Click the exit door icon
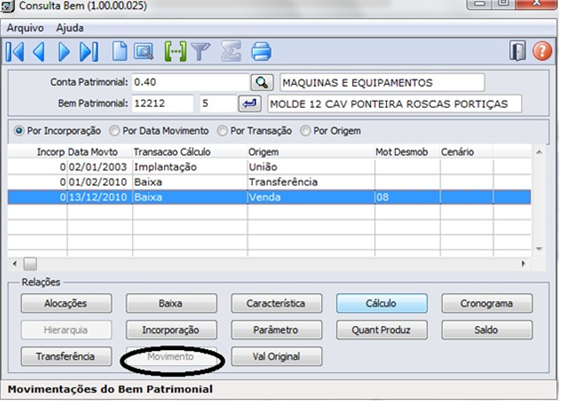 [x=517, y=51]
